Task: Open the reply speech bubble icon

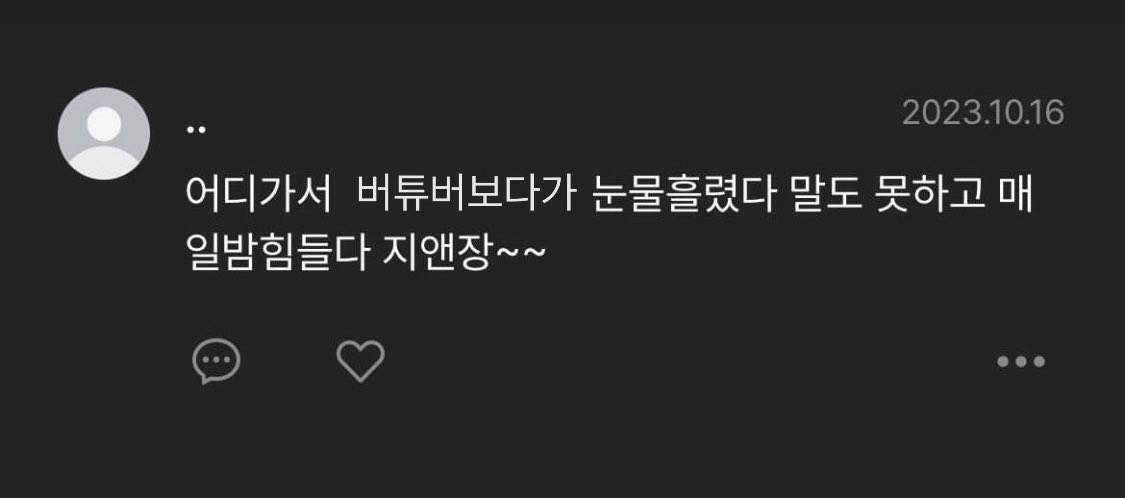Action: (216, 361)
